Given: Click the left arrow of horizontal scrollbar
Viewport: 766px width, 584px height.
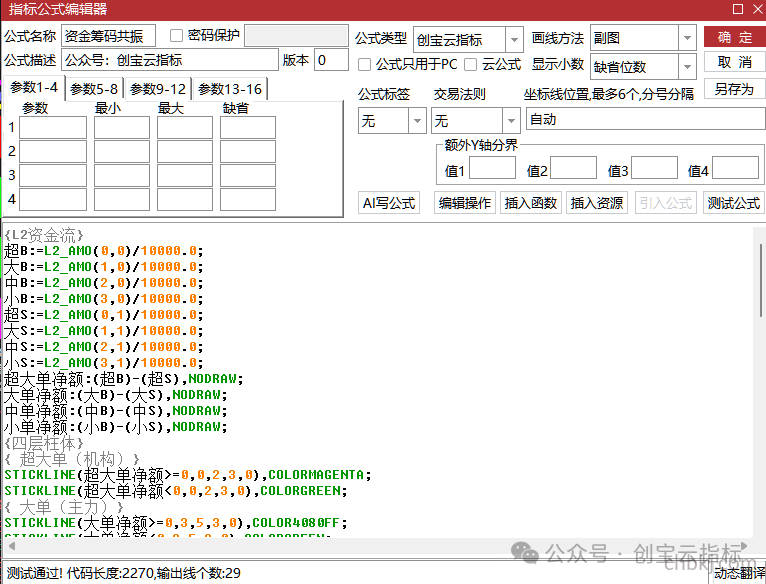Looking at the screenshot, I should pyautogui.click(x=12, y=546).
